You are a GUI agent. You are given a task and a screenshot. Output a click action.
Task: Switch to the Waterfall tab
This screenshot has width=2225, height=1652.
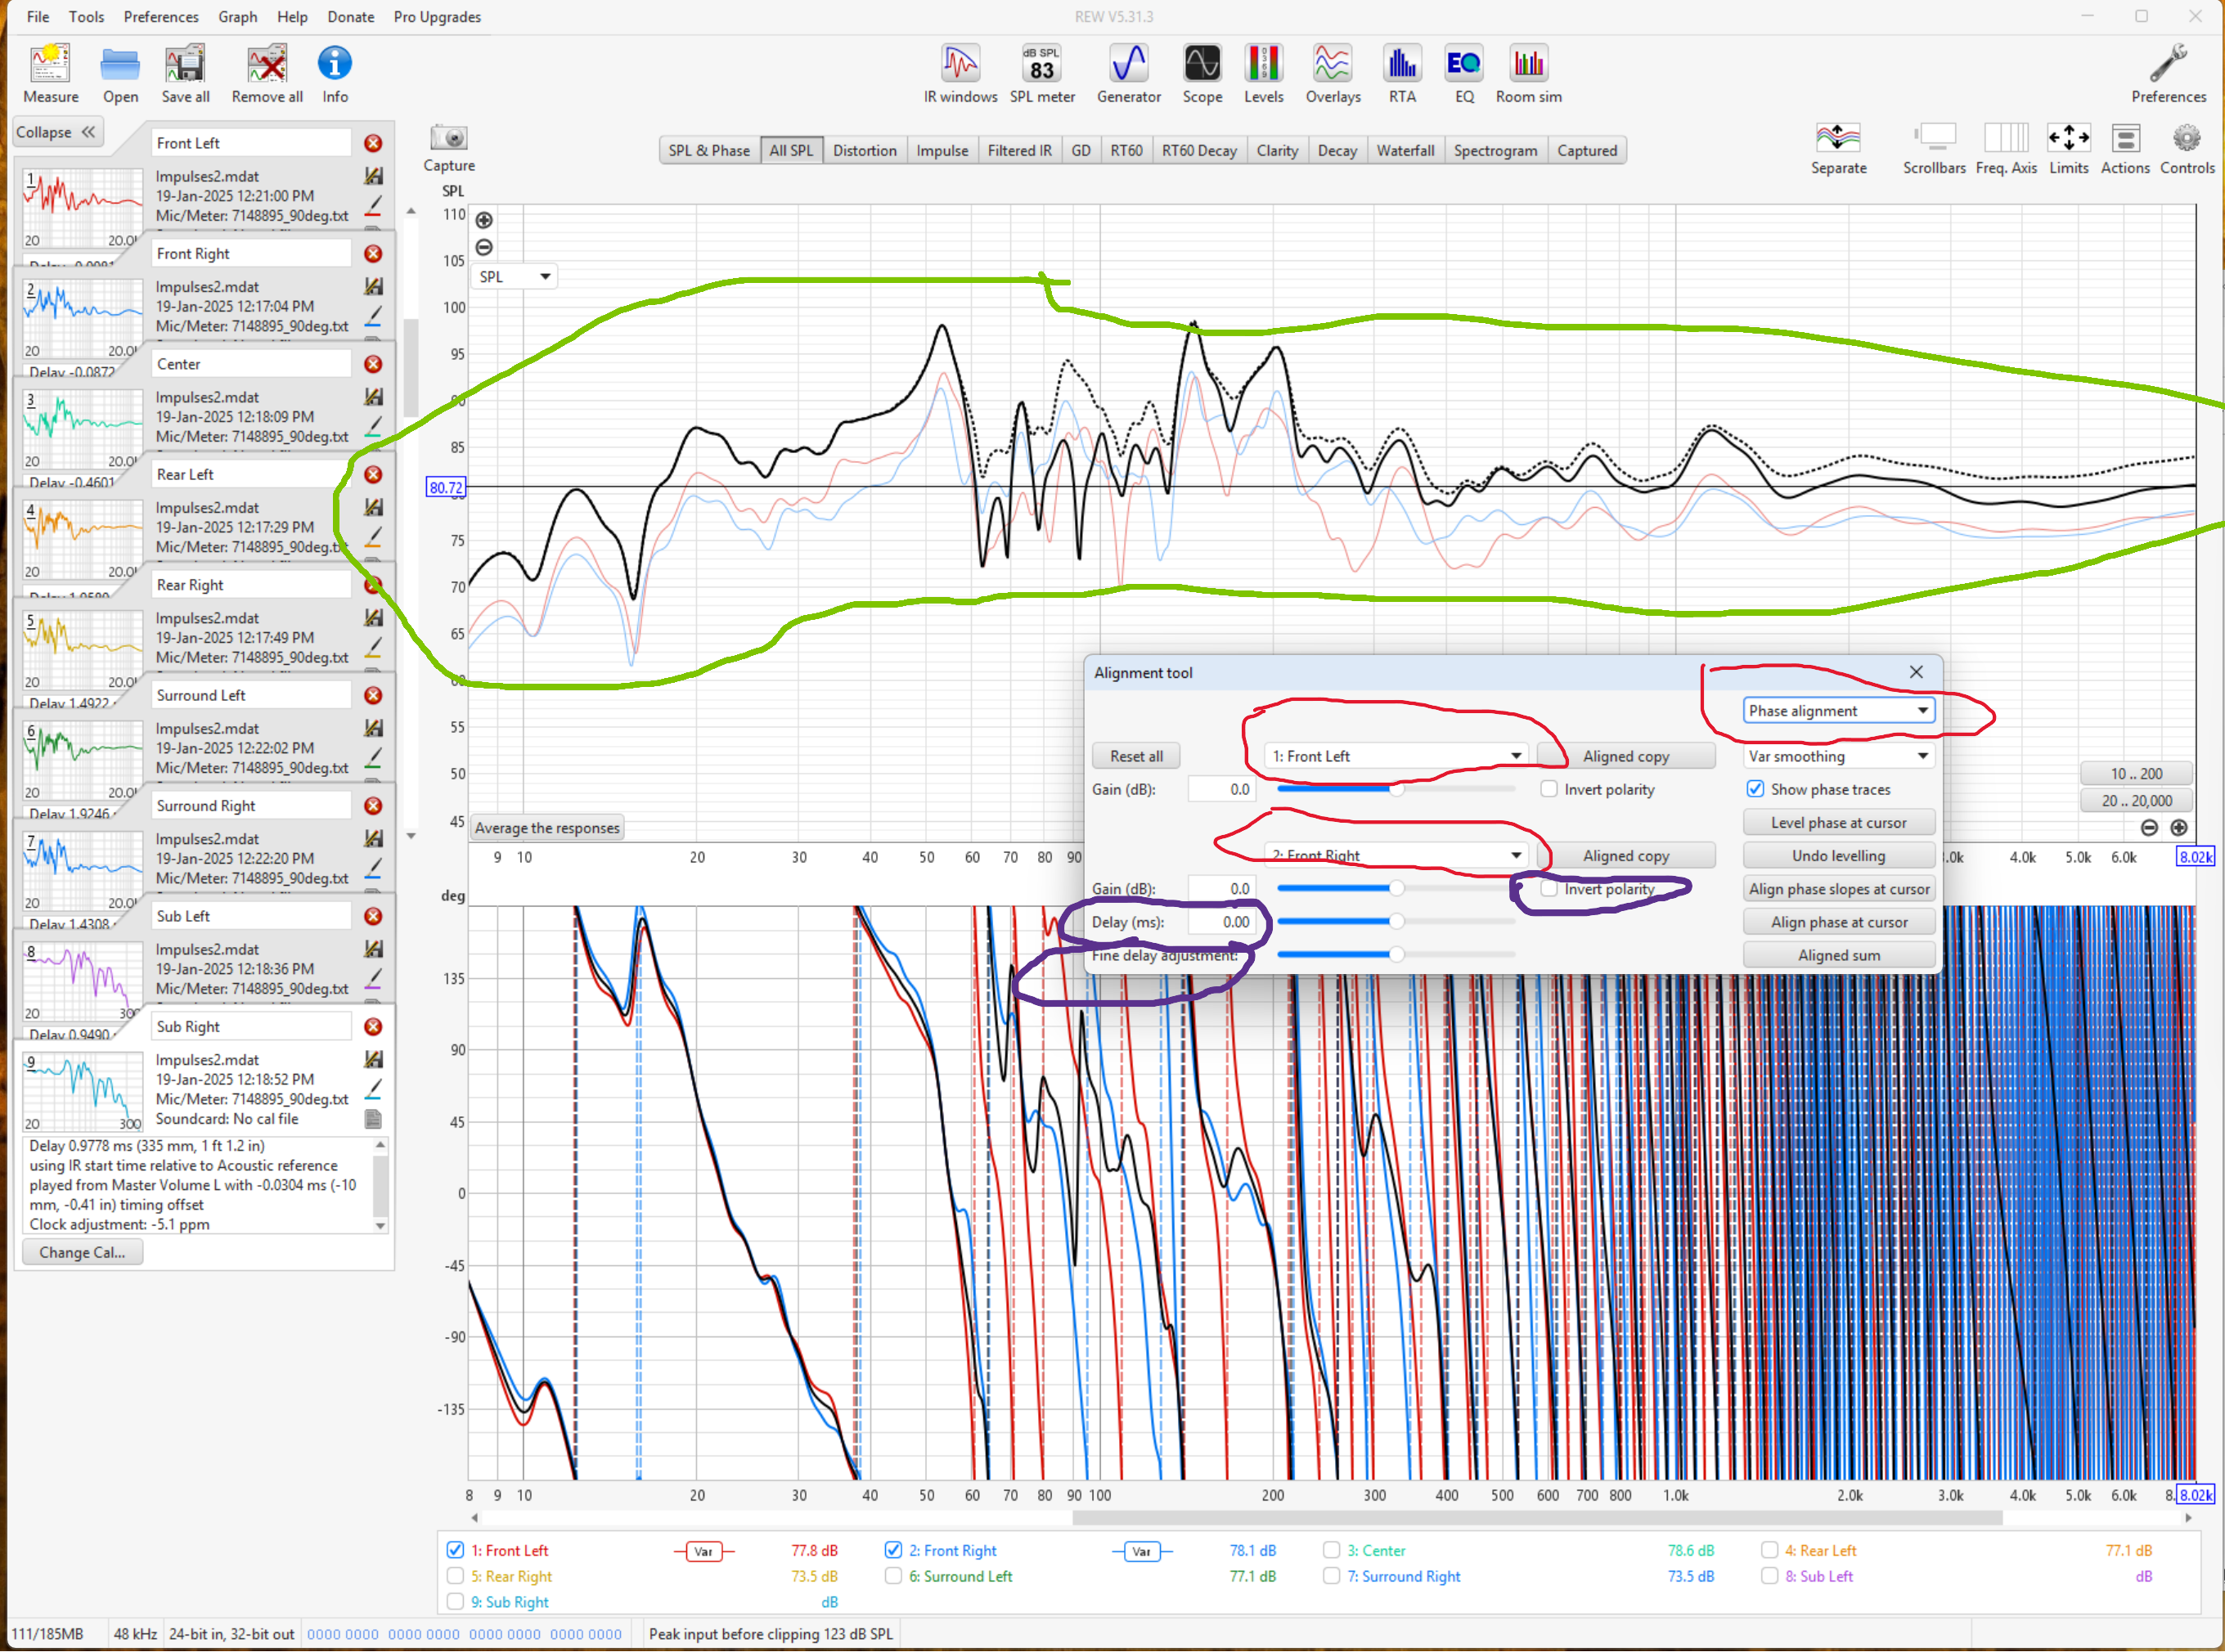pos(1405,150)
